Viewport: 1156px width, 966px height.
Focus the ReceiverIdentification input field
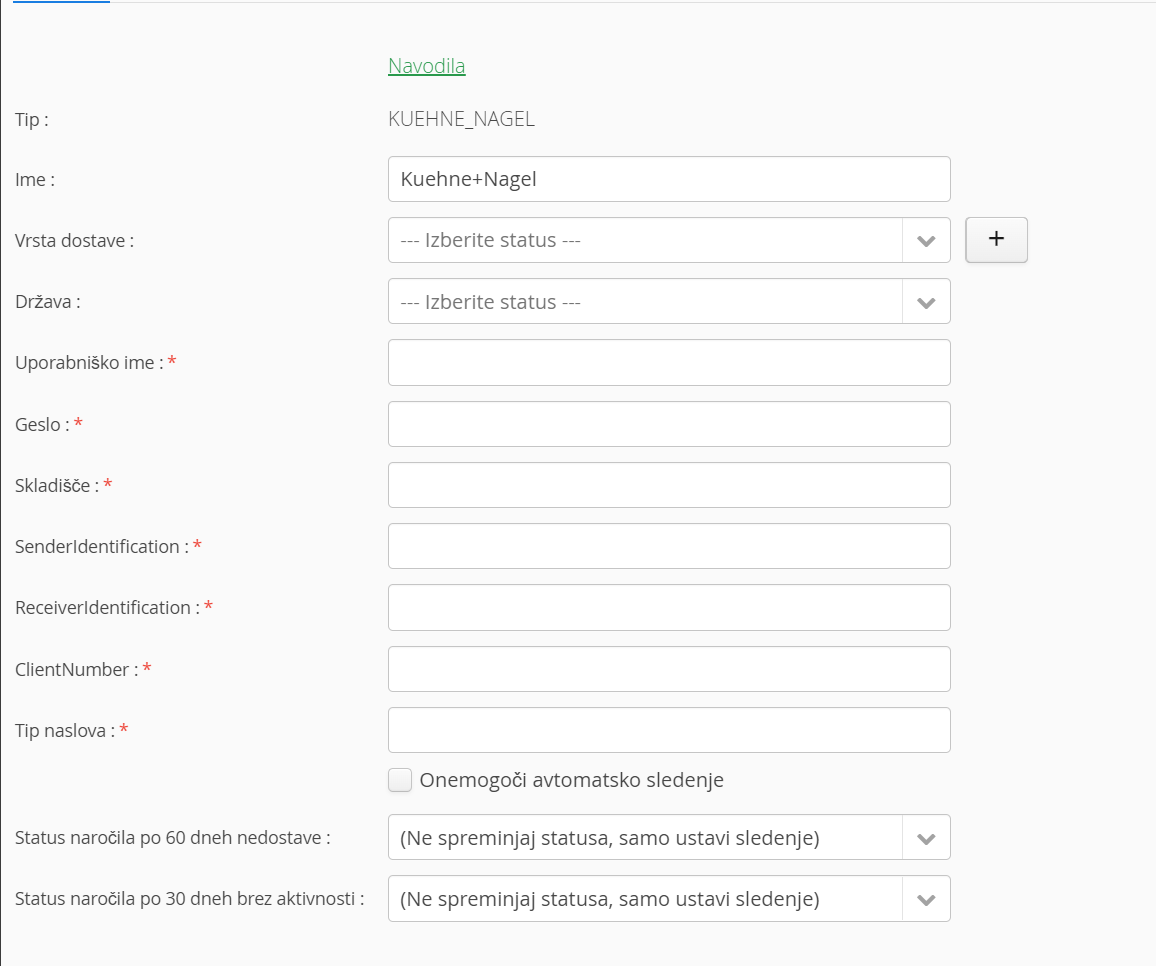669,608
